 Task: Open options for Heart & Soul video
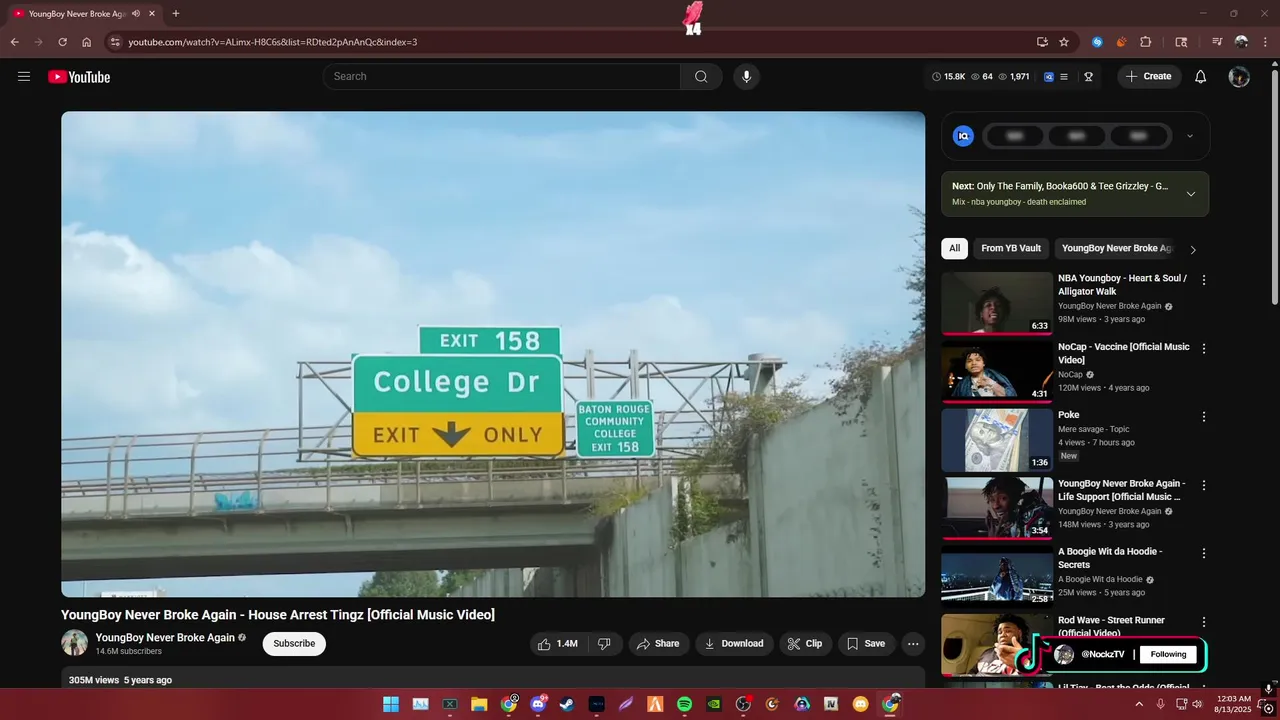pyautogui.click(x=1204, y=280)
